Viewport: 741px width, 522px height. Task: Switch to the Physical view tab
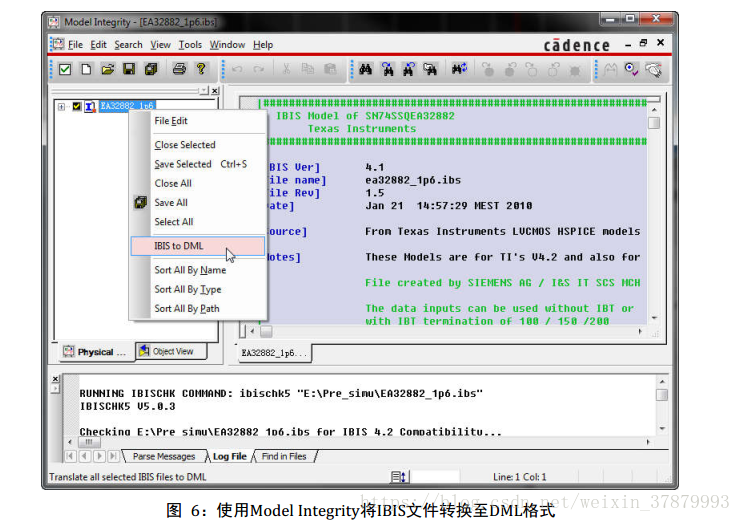[x=96, y=352]
